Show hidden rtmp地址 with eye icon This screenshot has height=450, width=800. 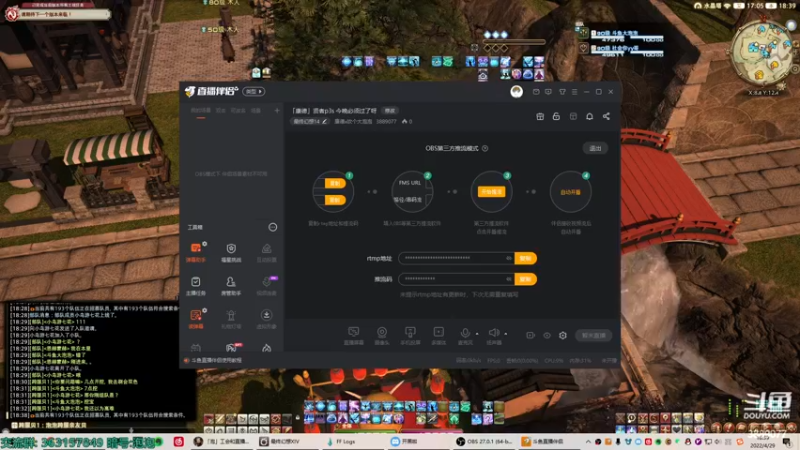pos(509,258)
